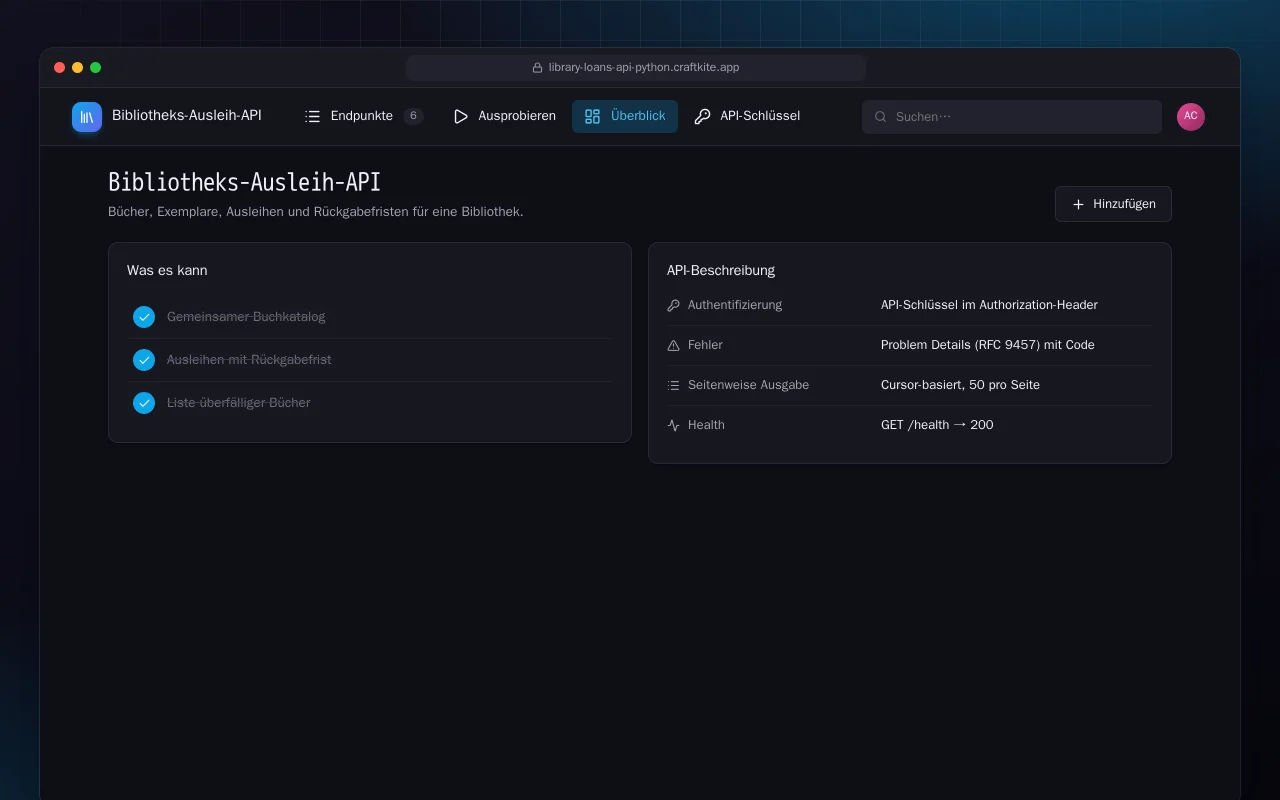The image size is (1280, 800).
Task: Click the Hinzufügen button
Action: tap(1113, 204)
